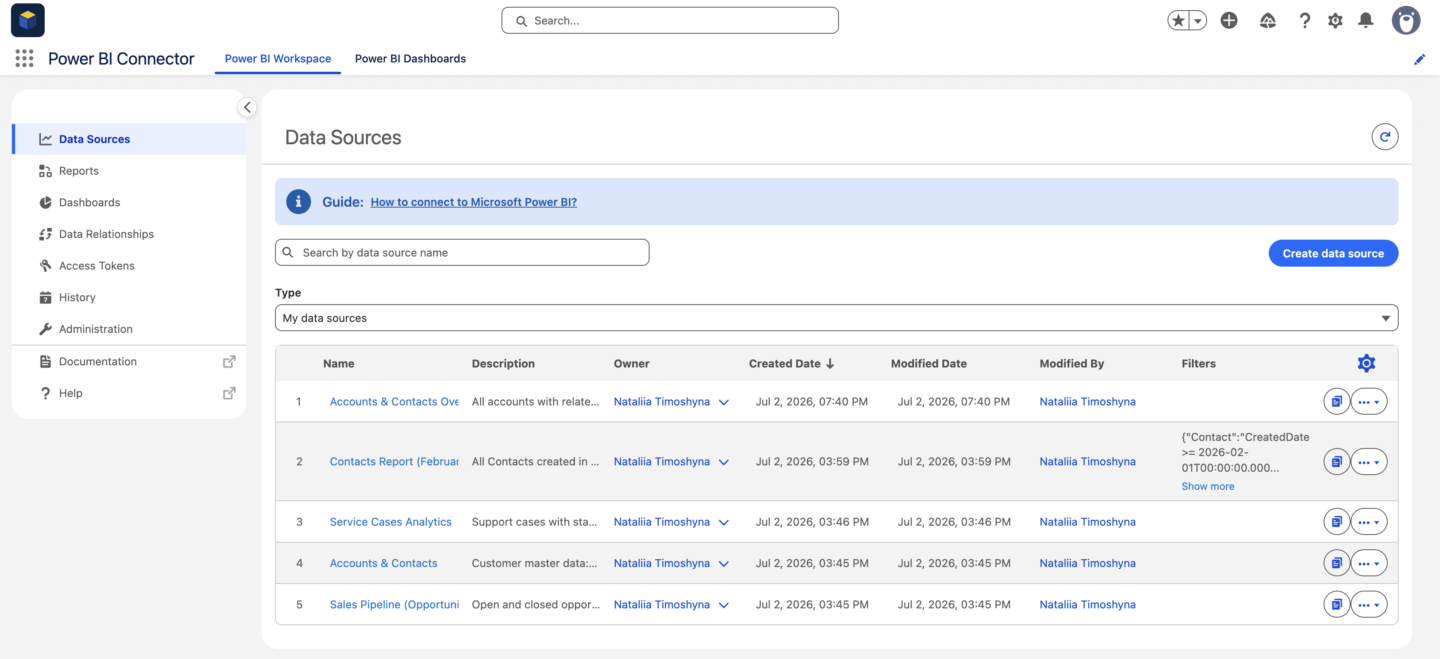This screenshot has width=1440, height=659.
Task: Sort by Created Date column header
Action: point(791,364)
